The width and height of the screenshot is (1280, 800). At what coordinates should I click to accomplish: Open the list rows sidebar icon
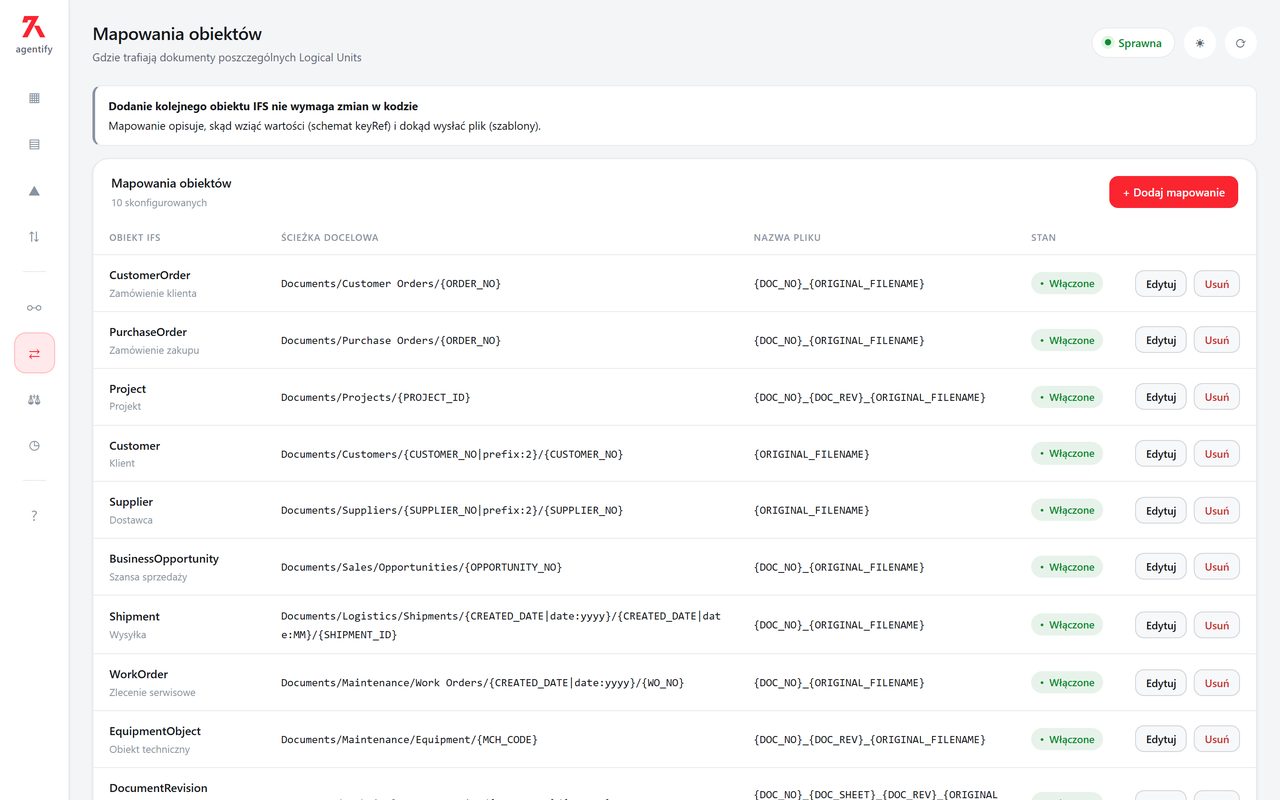[x=34, y=144]
